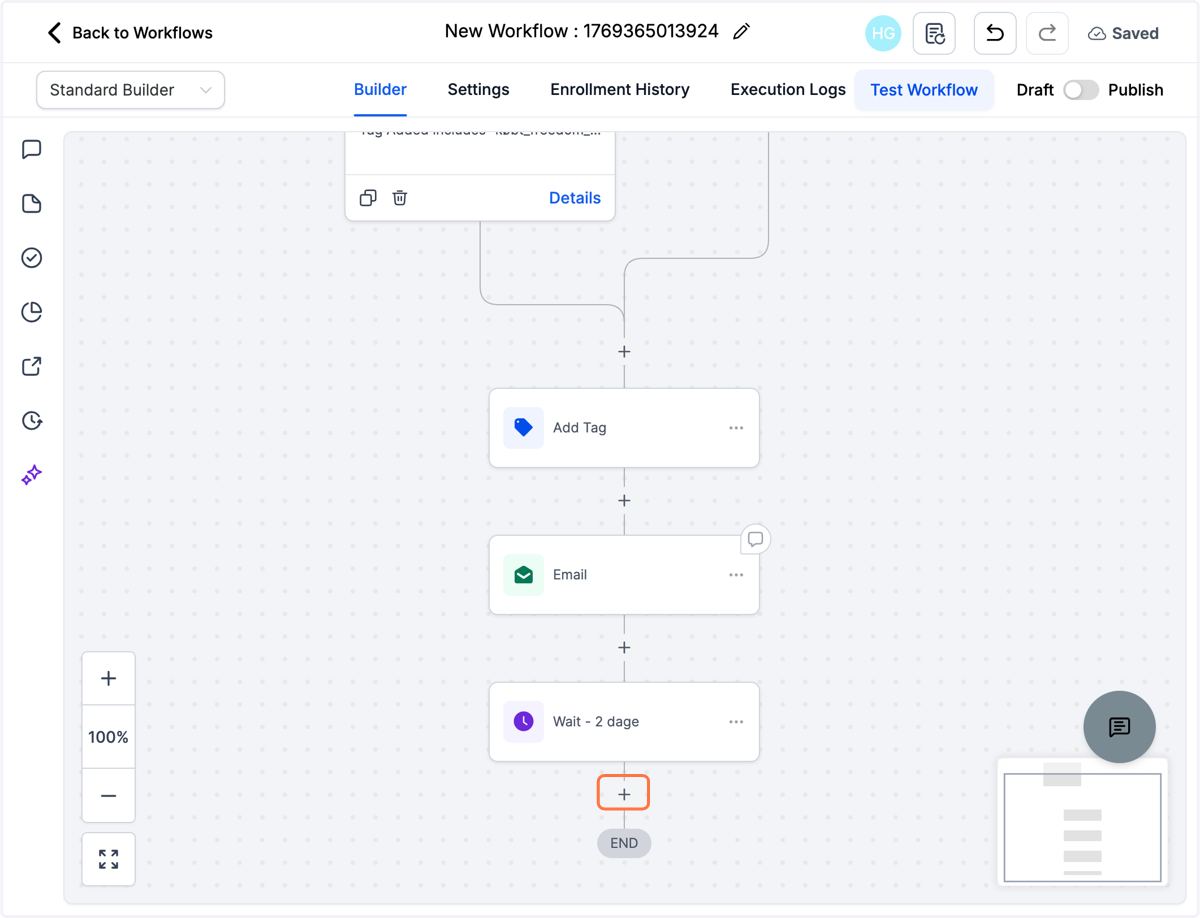Image resolution: width=1200 pixels, height=918 pixels.
Task: Open external link icon in sidebar
Action: [32, 366]
